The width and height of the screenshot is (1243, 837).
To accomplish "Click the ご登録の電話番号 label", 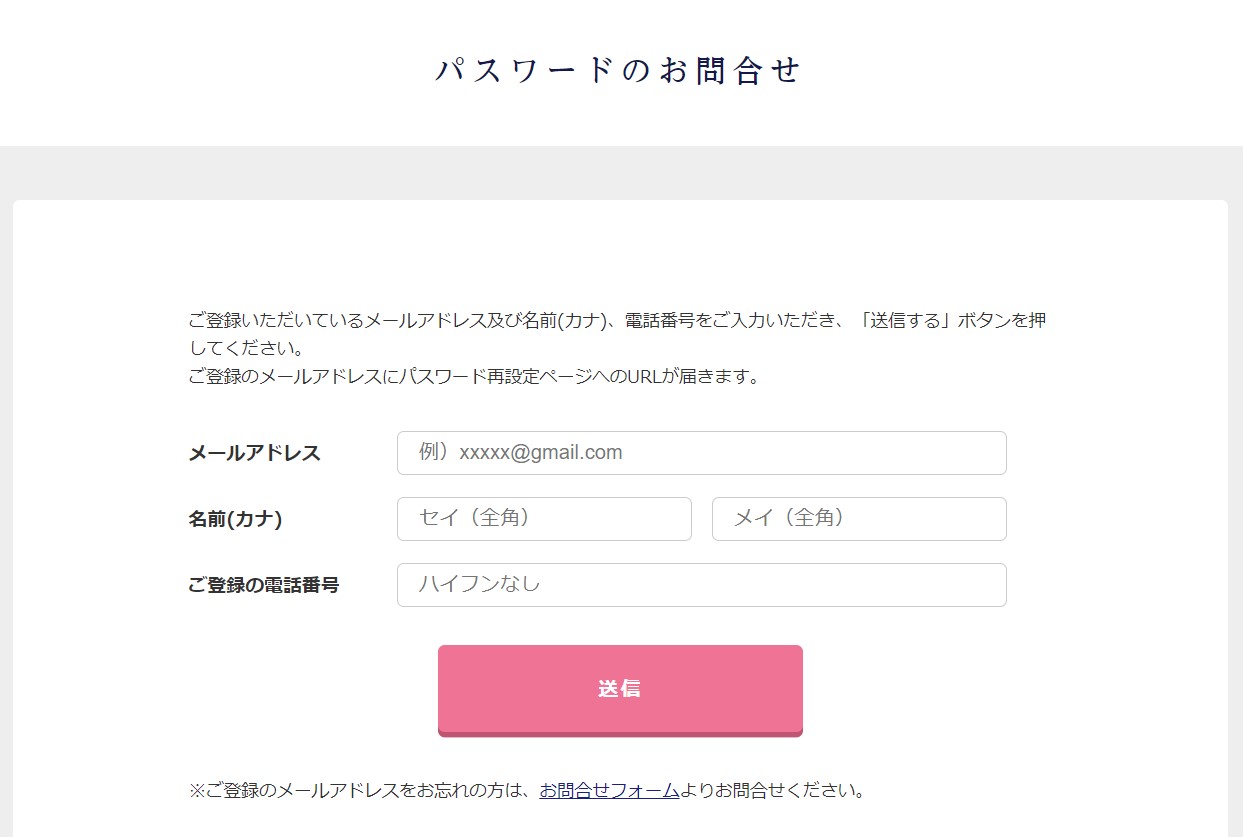I will tap(263, 585).
